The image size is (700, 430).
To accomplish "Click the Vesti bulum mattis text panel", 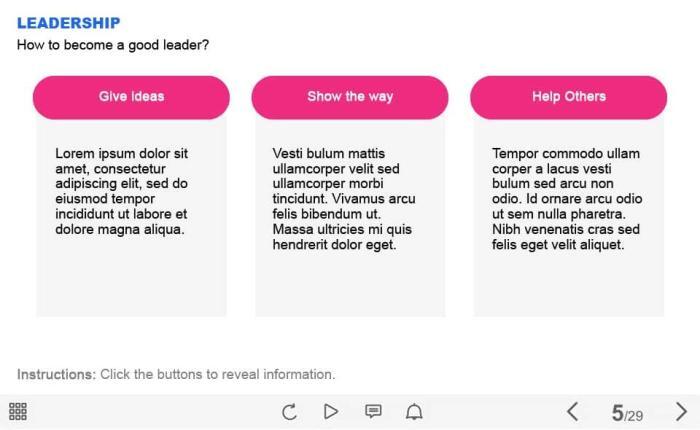I will point(343,199).
